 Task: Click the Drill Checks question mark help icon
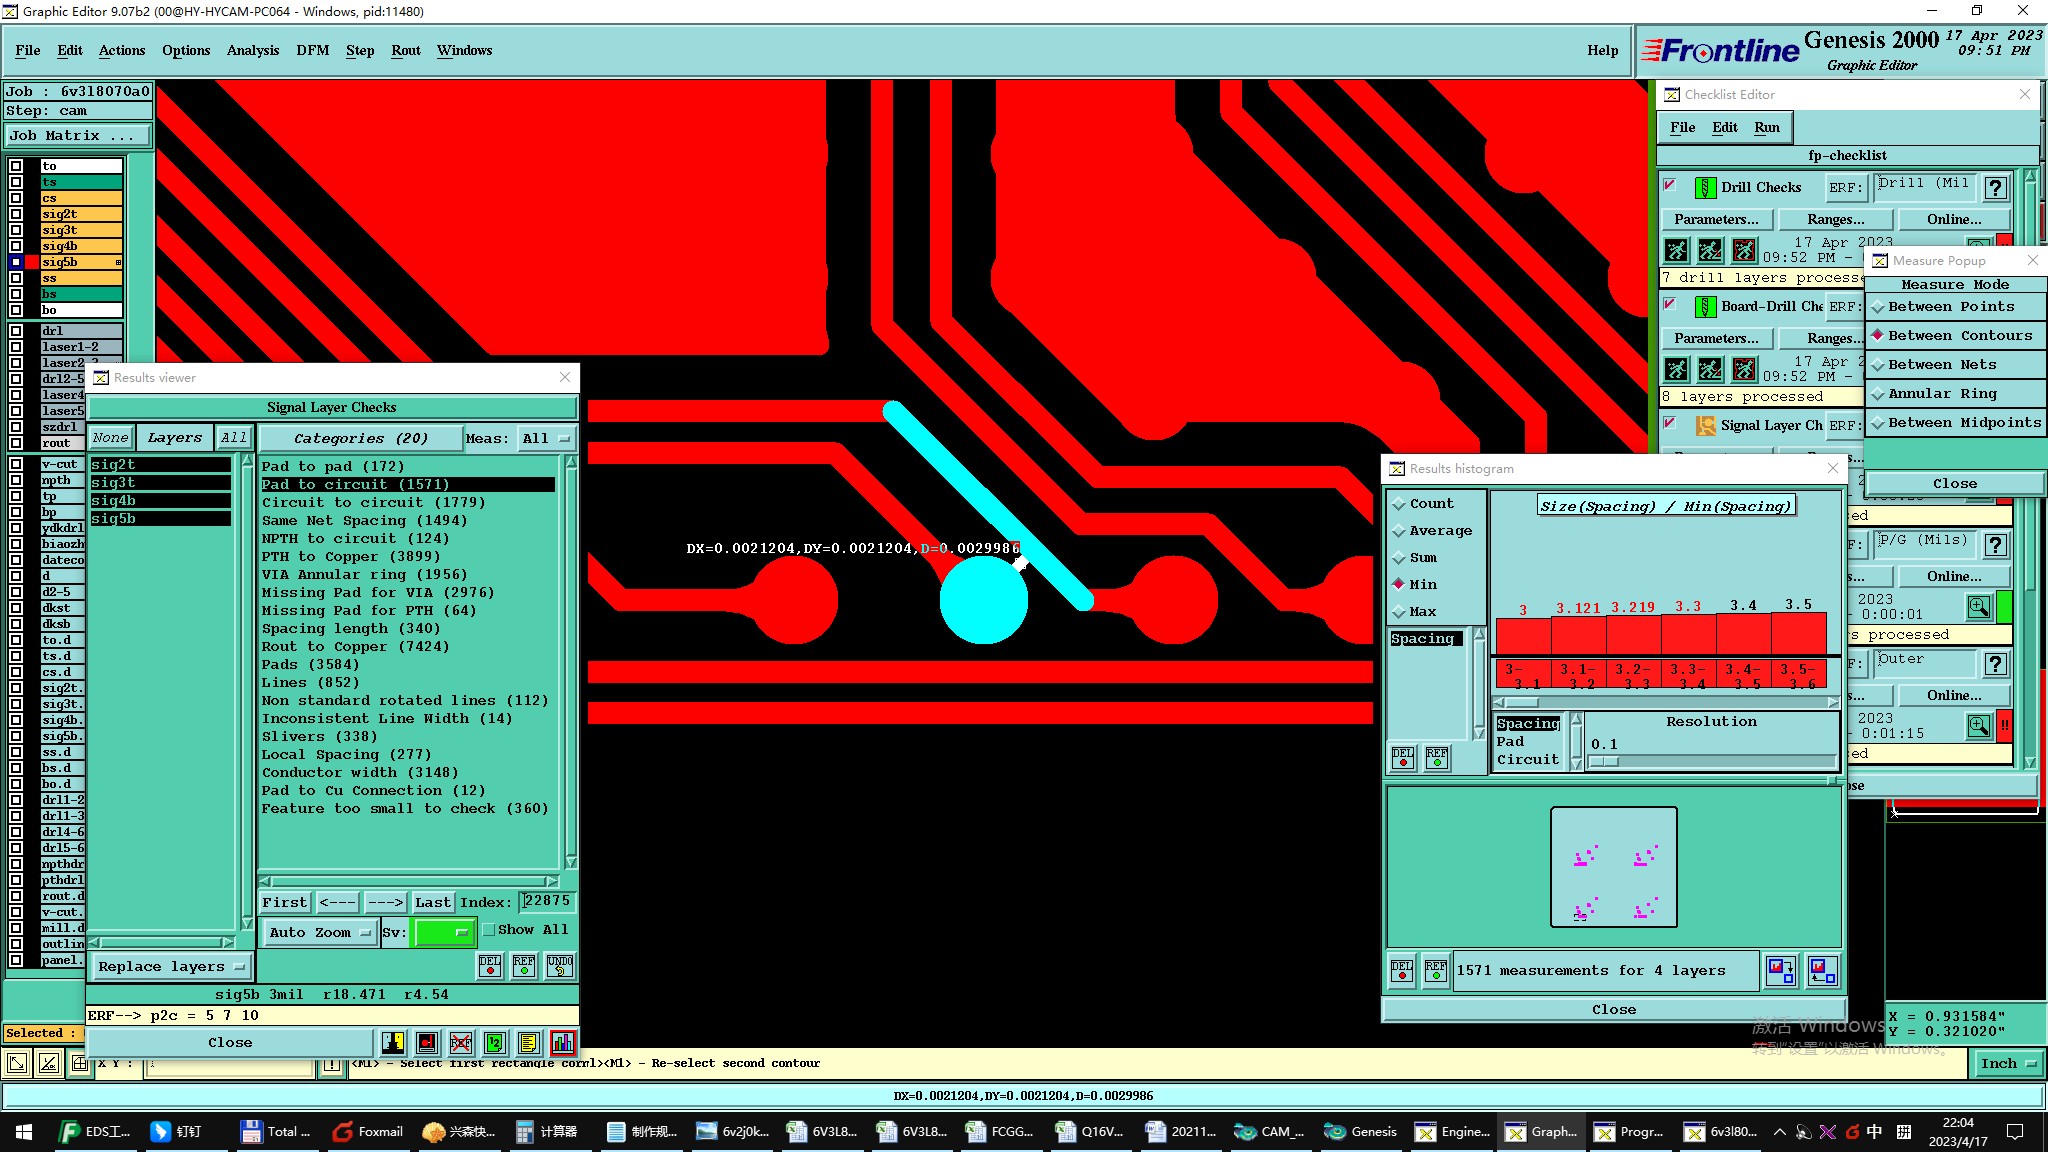click(x=1995, y=187)
